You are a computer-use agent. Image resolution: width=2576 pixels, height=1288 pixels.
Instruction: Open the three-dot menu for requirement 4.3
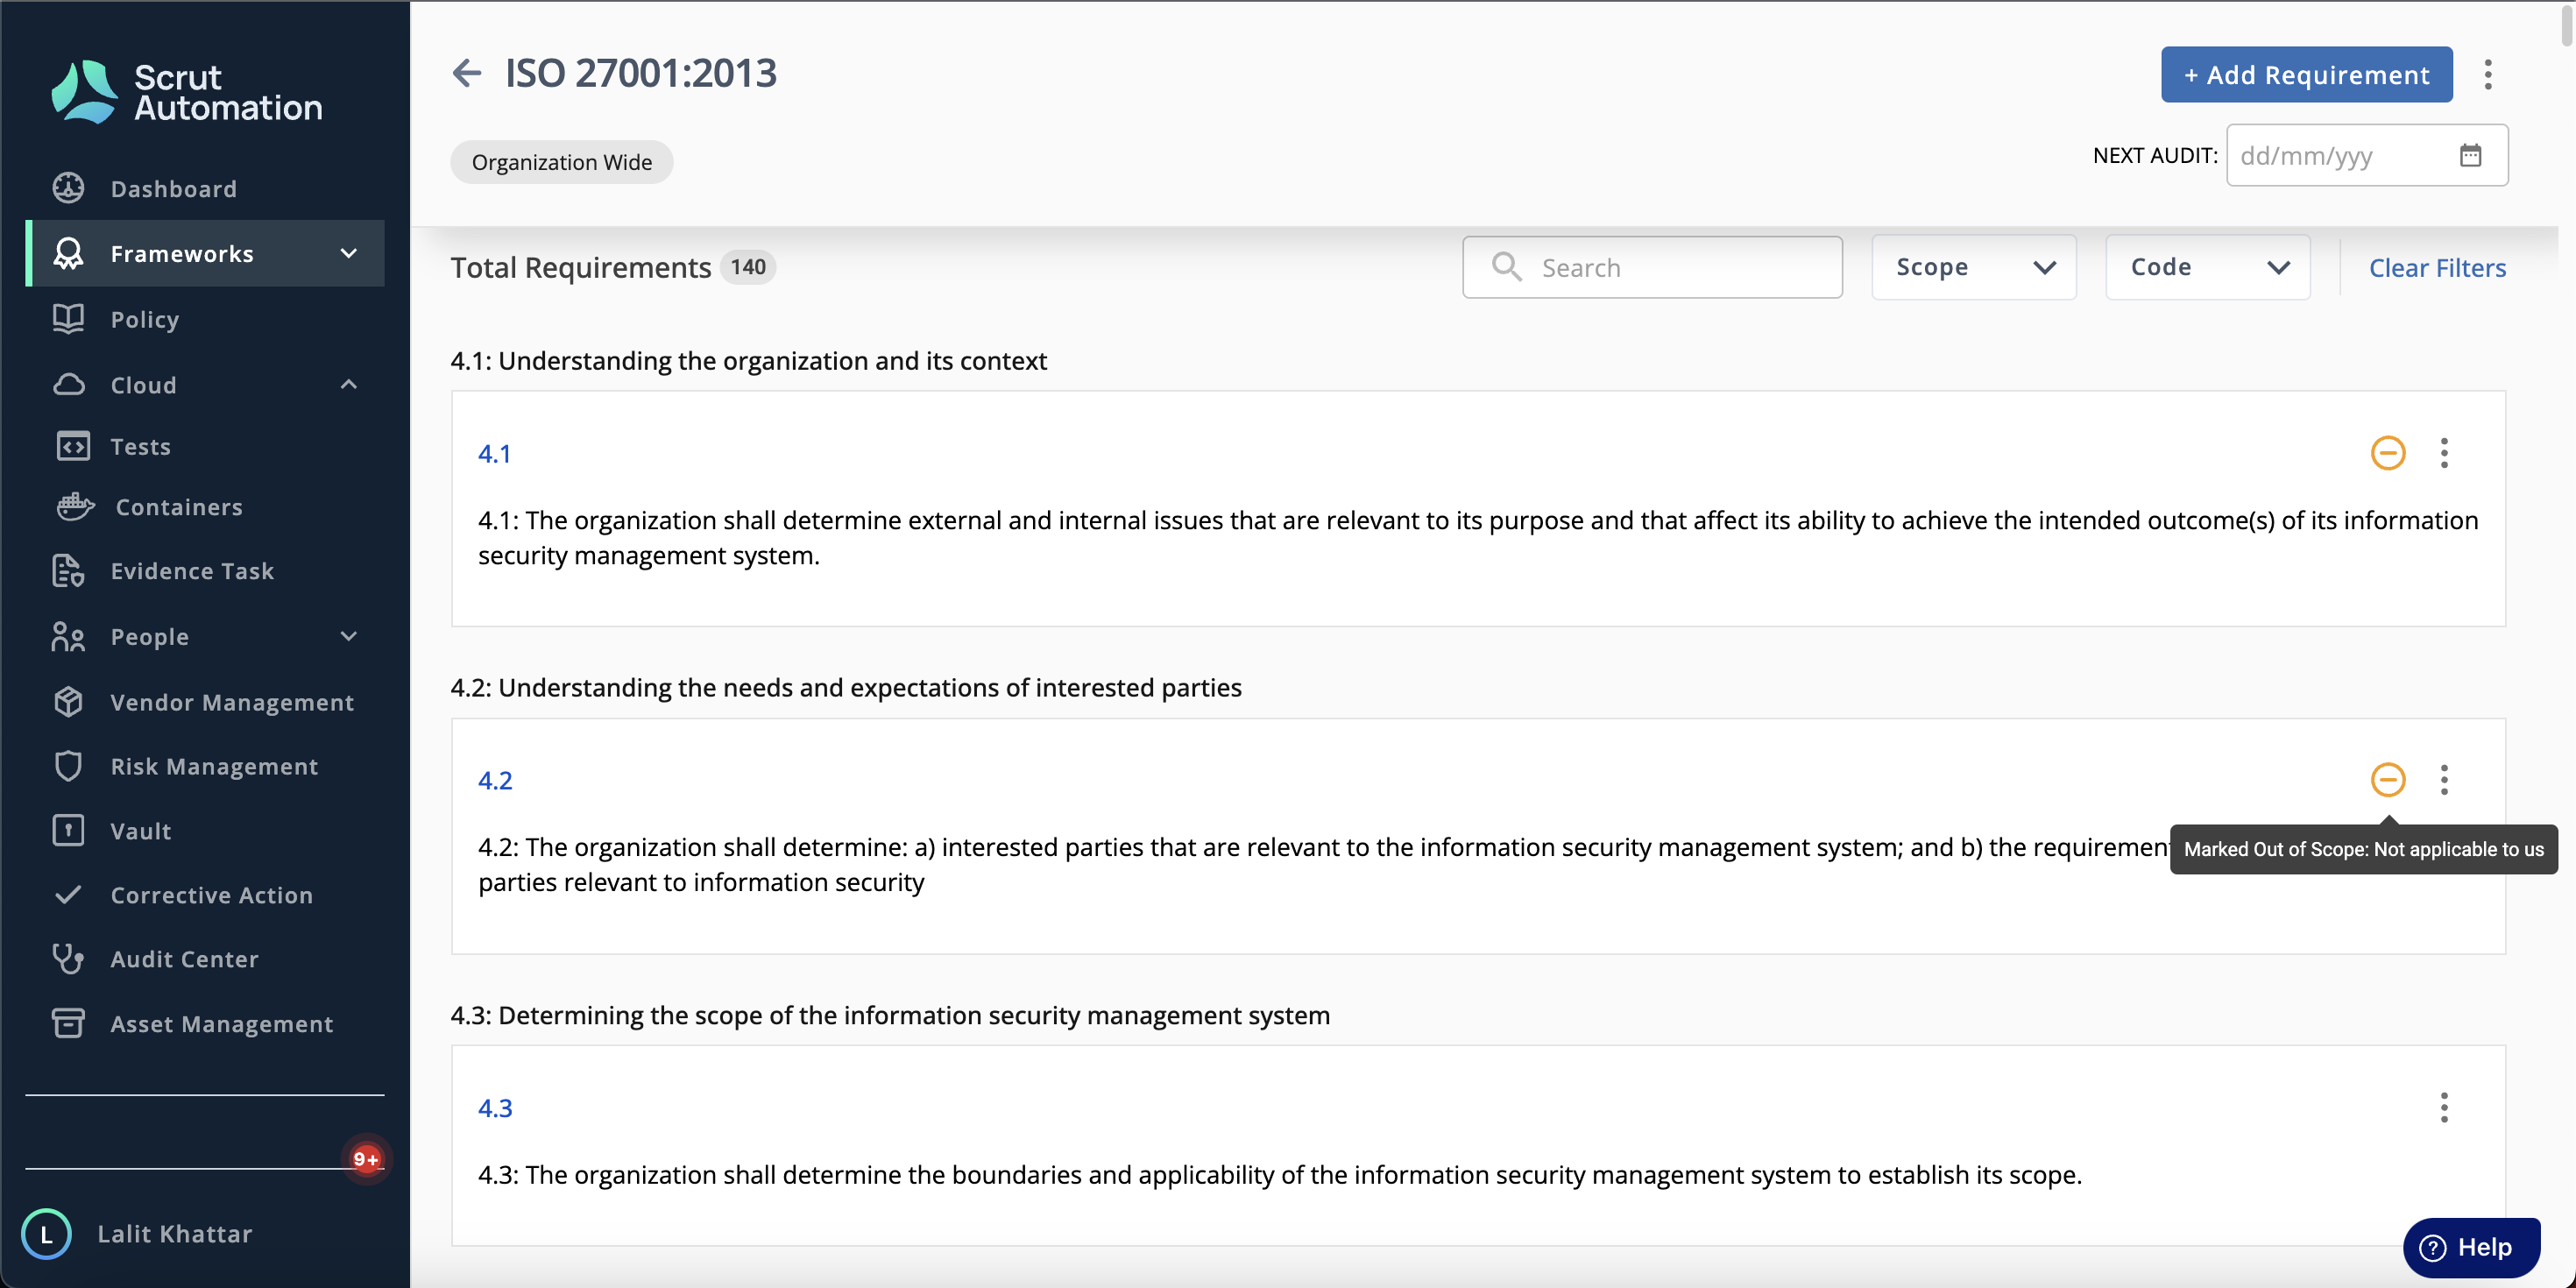coord(2444,1107)
